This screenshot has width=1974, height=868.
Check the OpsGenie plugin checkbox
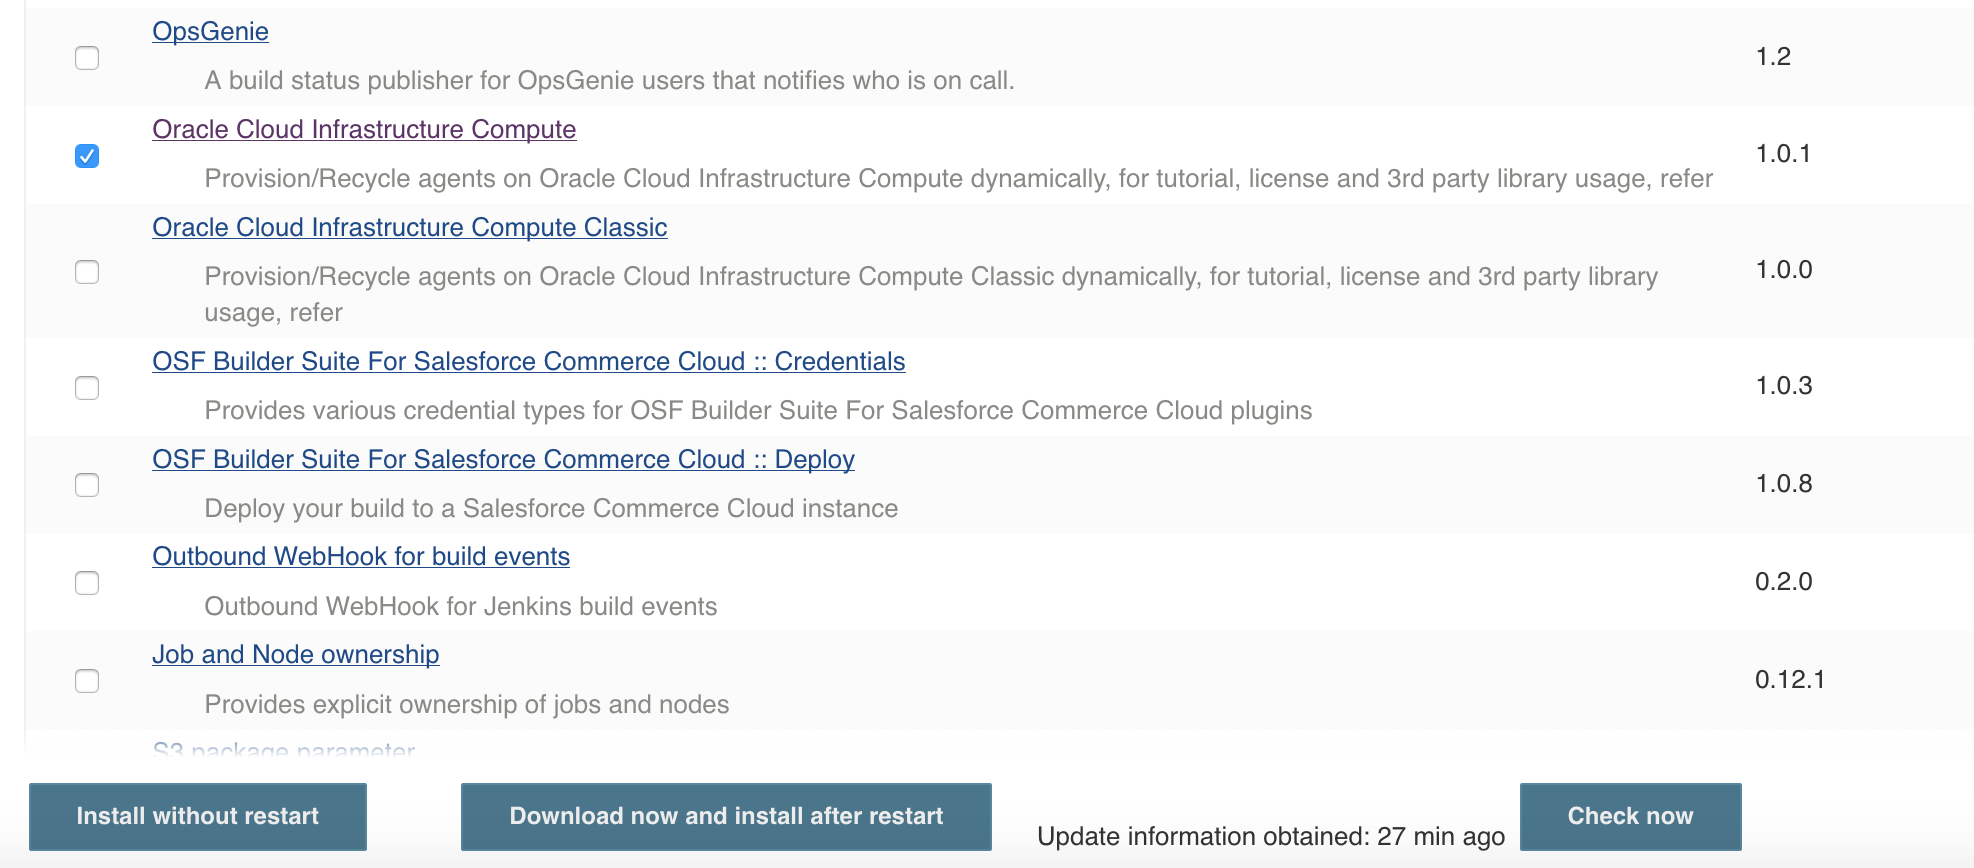click(87, 58)
